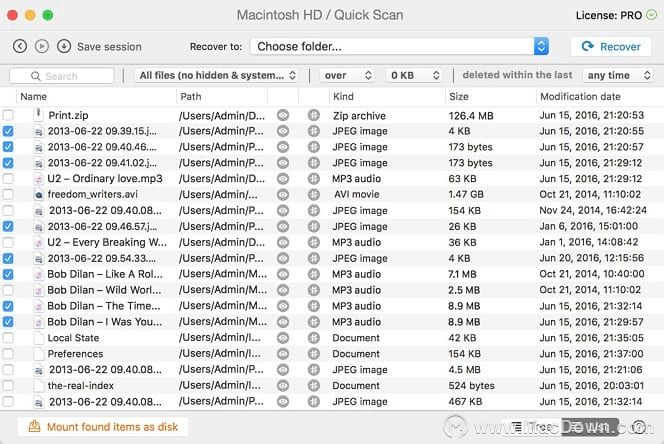This screenshot has width=664, height=444.
Task: Click hex viewer icon for U2 – Ordinary love.mp3
Action: [314, 179]
